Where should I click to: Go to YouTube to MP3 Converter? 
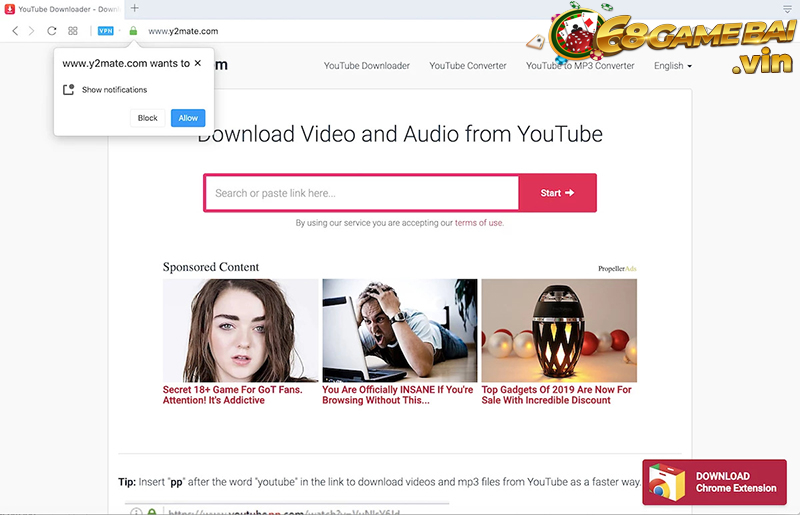tap(580, 66)
